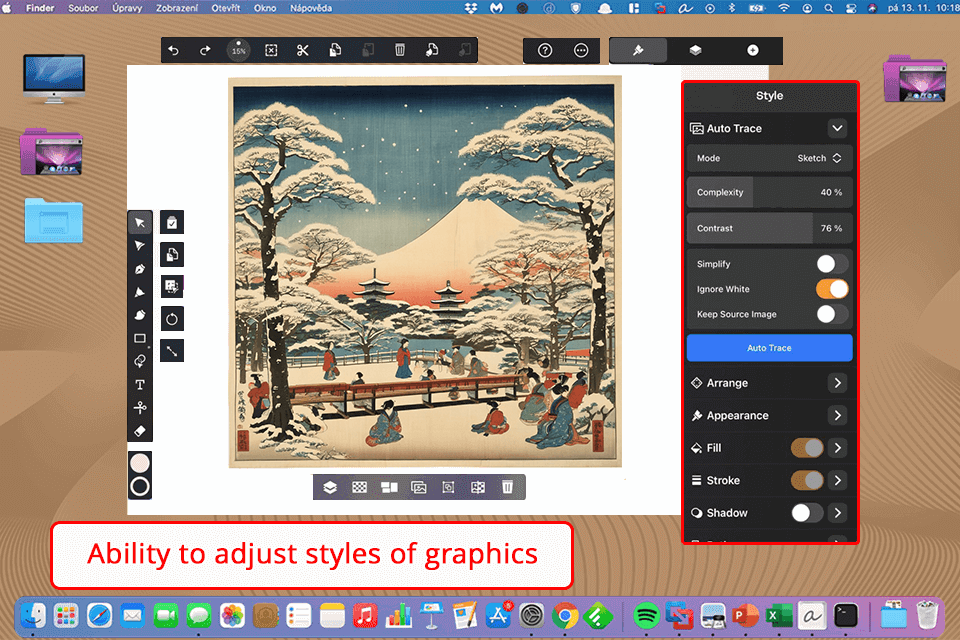
Task: Enable the Keep Source Image switch
Action: (x=832, y=314)
